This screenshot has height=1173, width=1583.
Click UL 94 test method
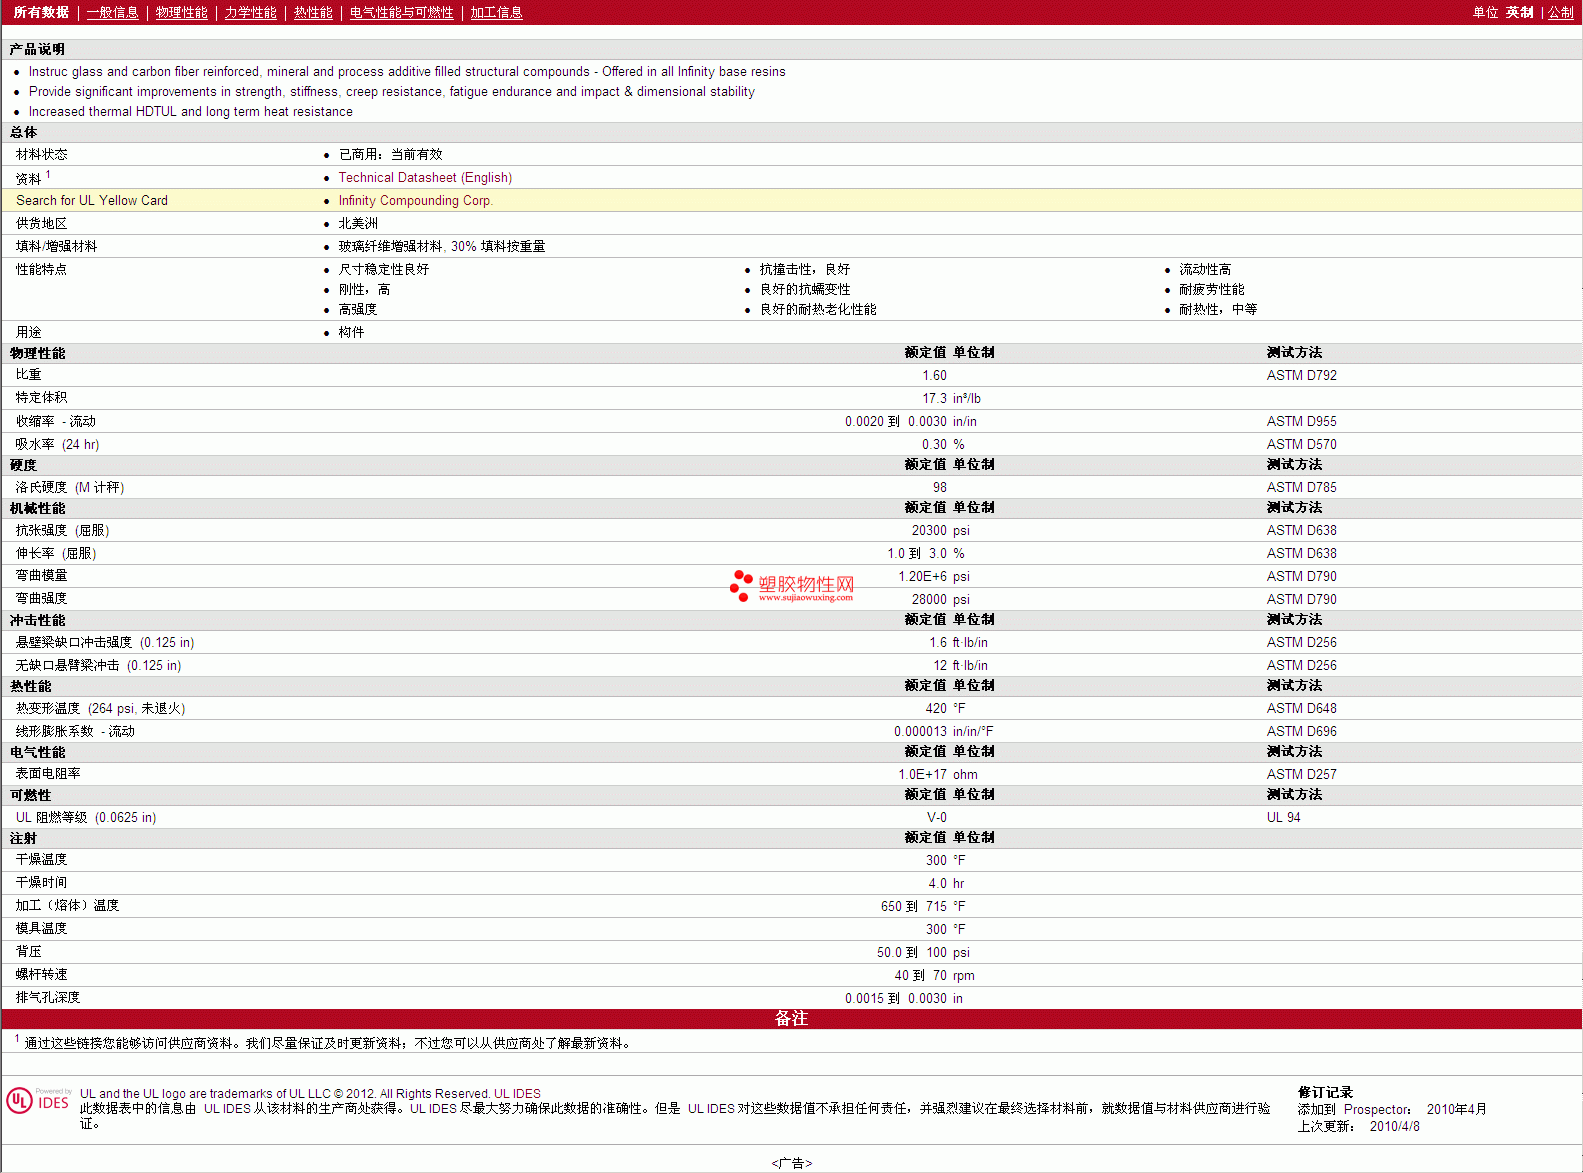(1283, 817)
